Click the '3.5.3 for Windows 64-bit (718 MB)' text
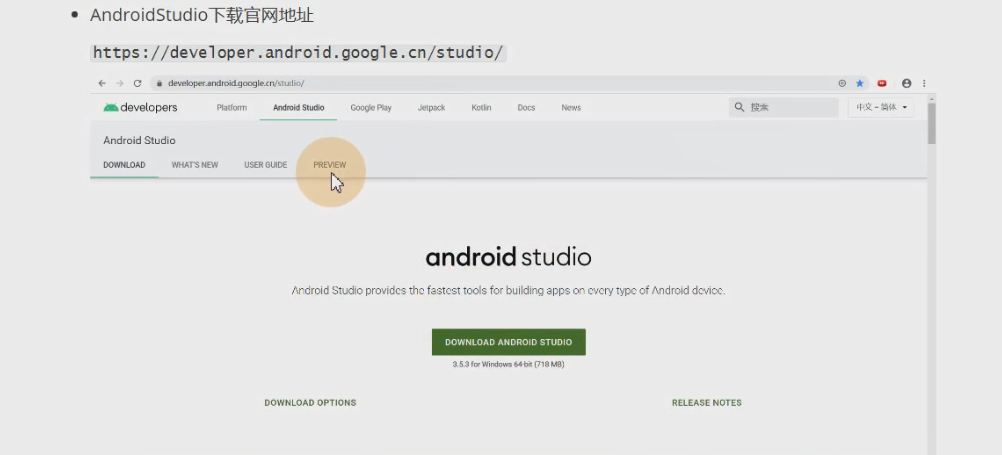 (509, 364)
